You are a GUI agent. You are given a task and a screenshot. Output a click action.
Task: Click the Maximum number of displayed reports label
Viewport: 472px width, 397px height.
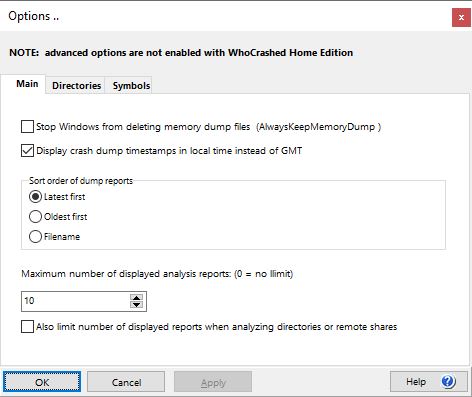[x=157, y=274]
